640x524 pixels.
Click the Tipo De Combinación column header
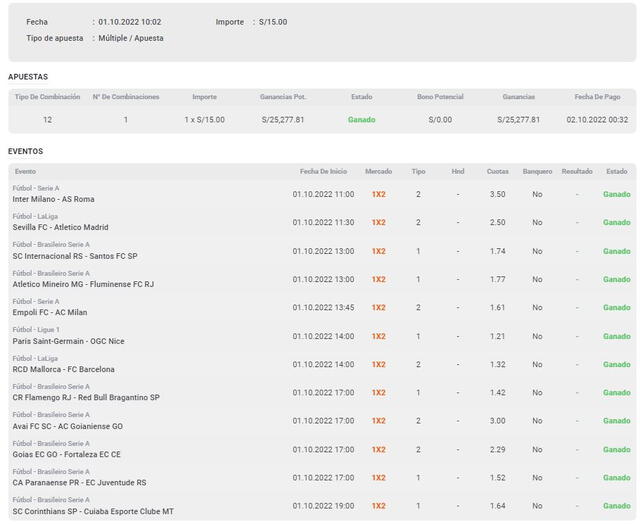(47, 97)
